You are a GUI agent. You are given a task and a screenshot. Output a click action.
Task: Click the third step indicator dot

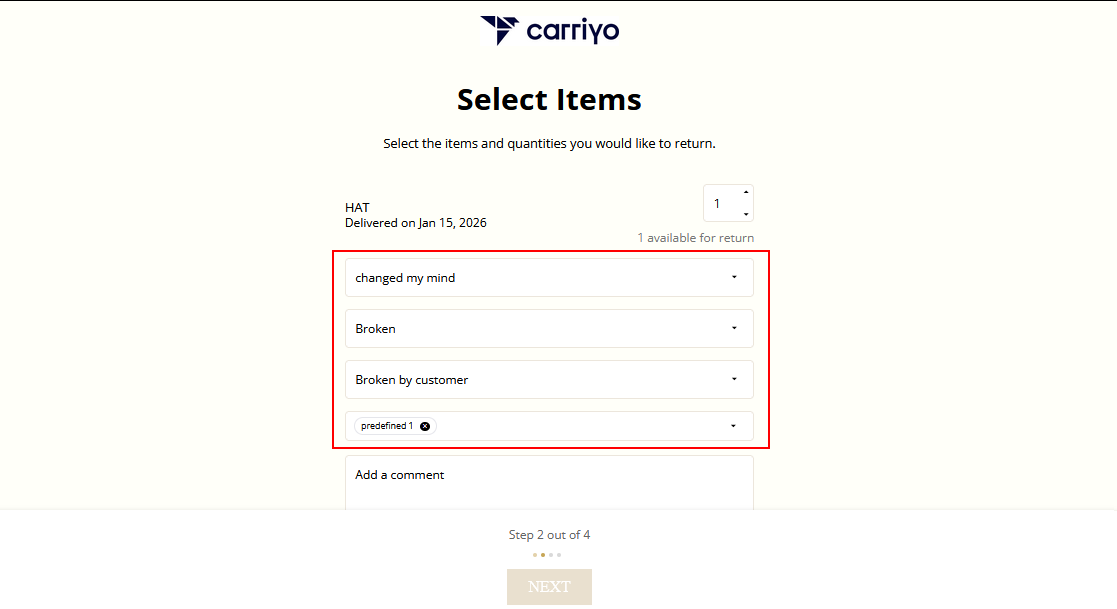[x=551, y=554]
